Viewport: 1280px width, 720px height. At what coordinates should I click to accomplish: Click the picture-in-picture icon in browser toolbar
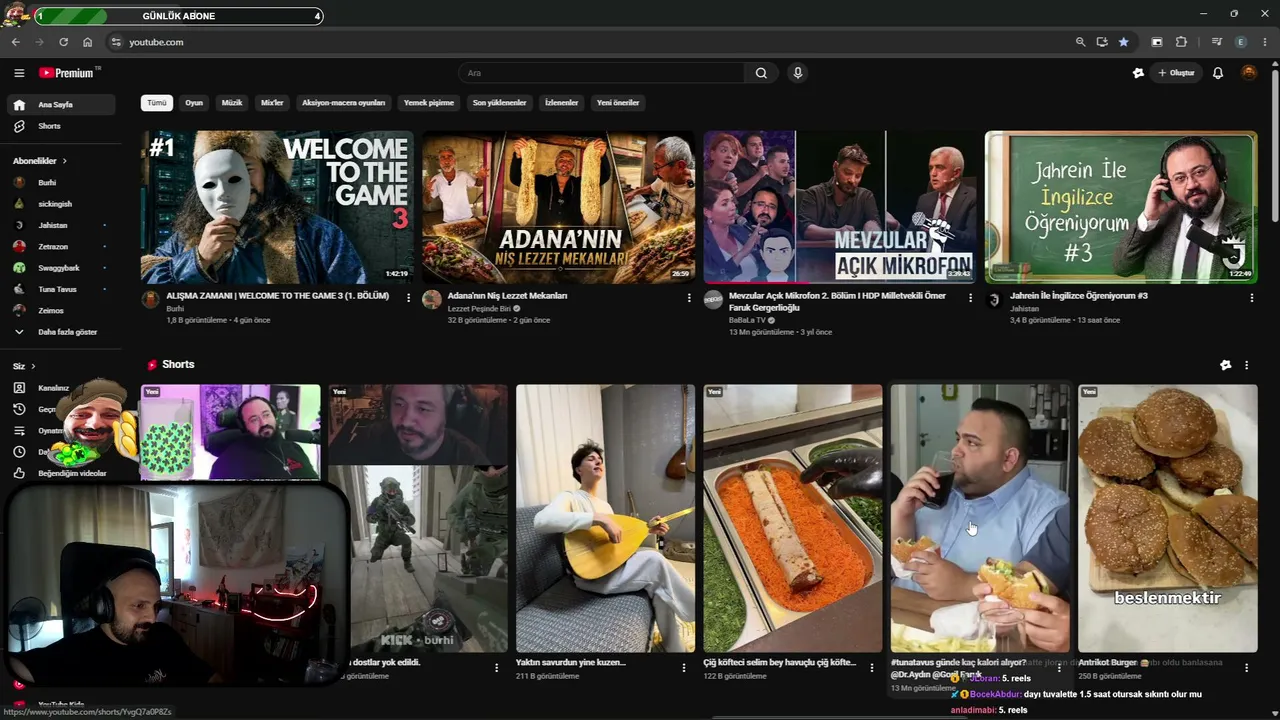[1157, 42]
